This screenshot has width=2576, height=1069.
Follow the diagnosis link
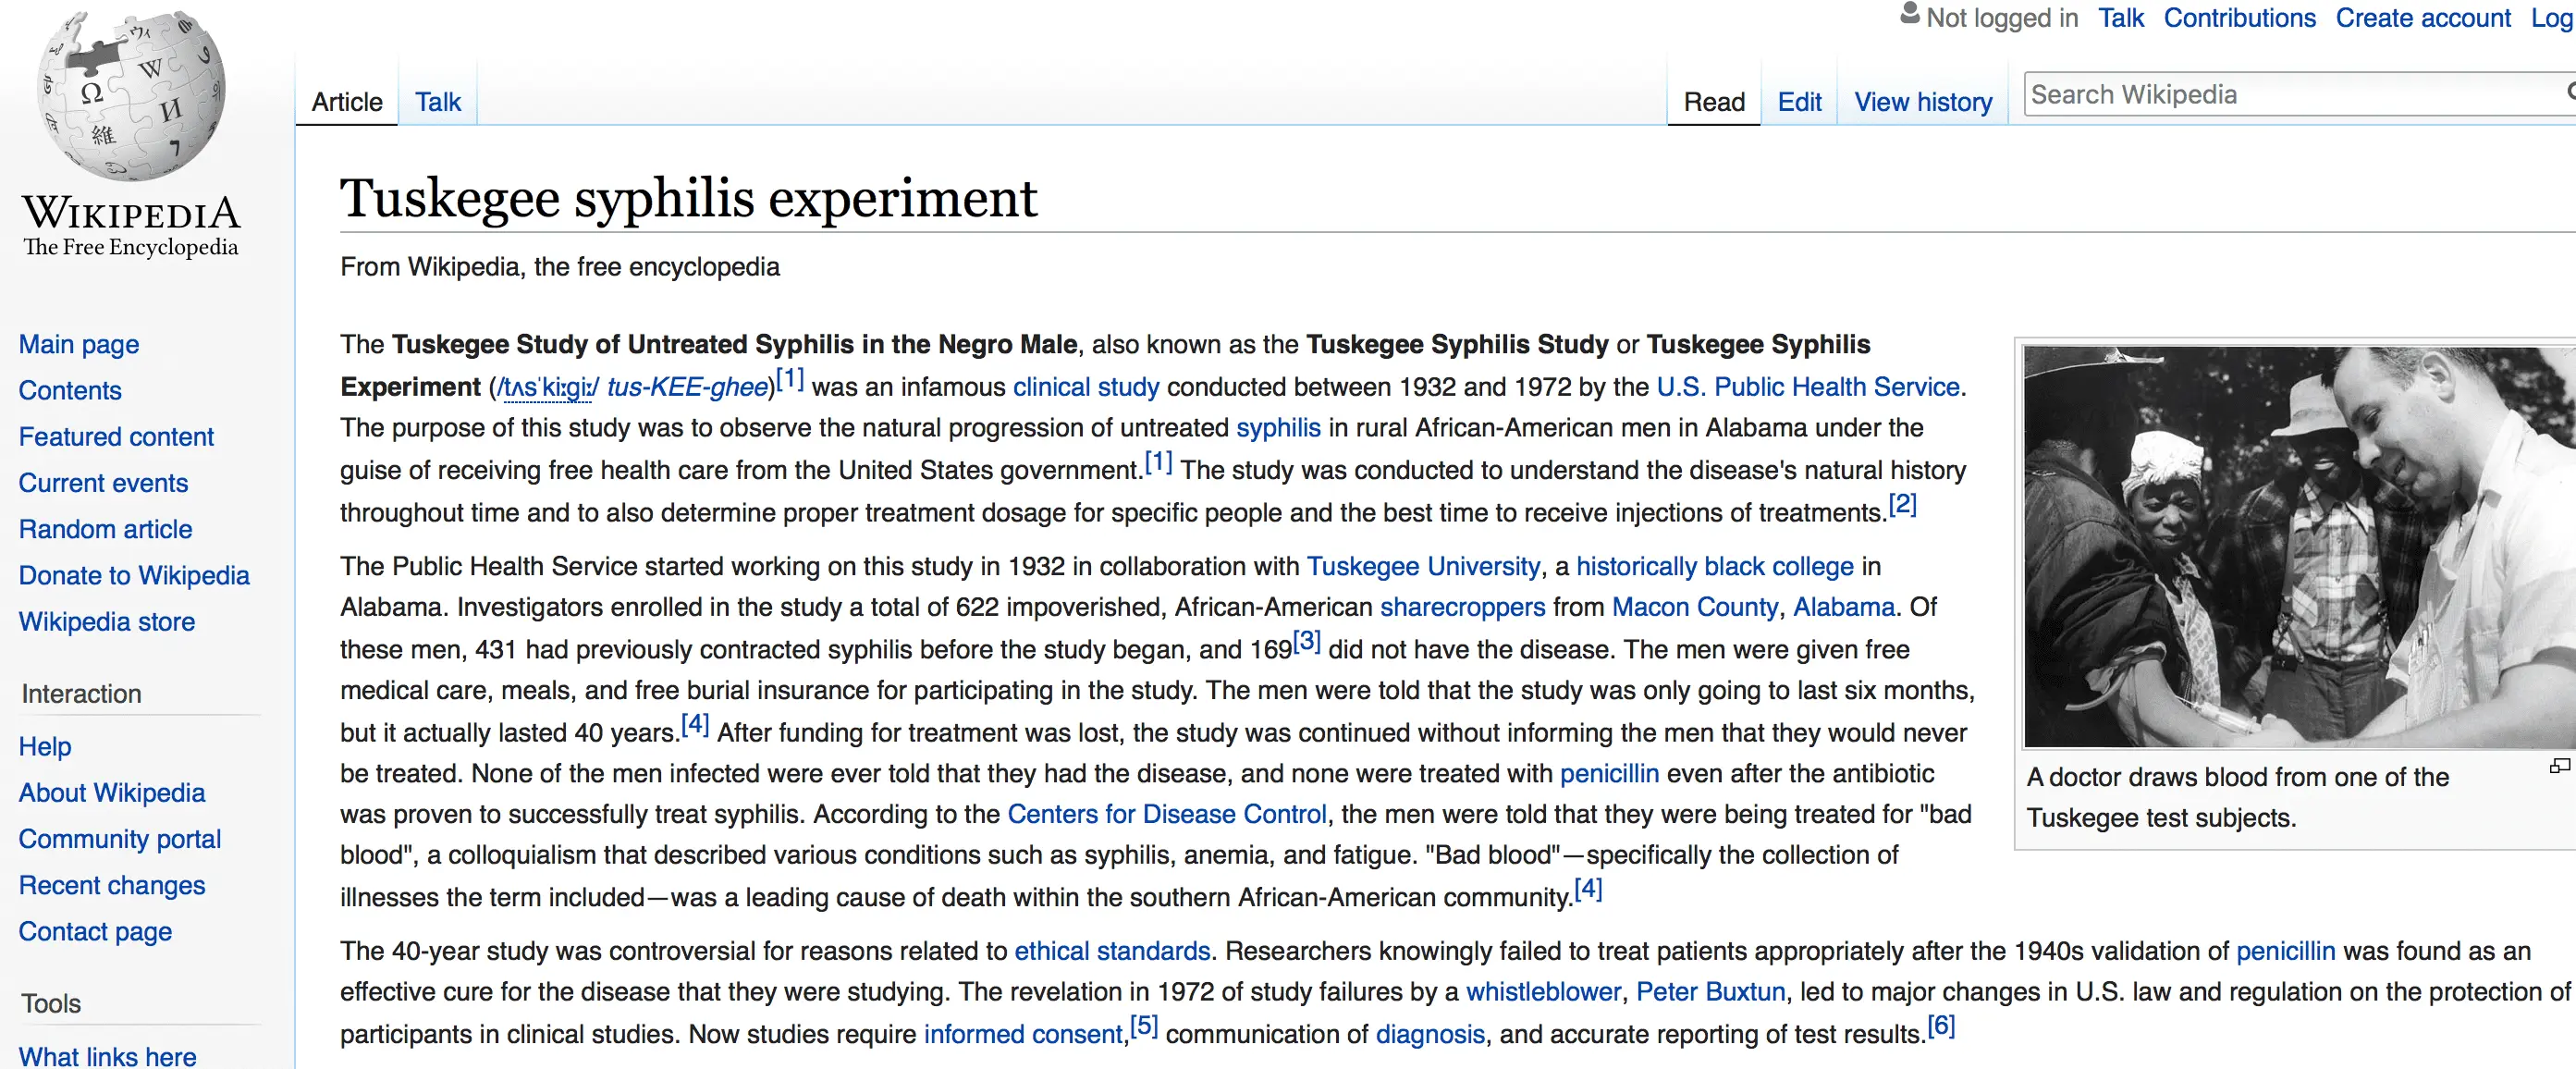point(1430,1034)
